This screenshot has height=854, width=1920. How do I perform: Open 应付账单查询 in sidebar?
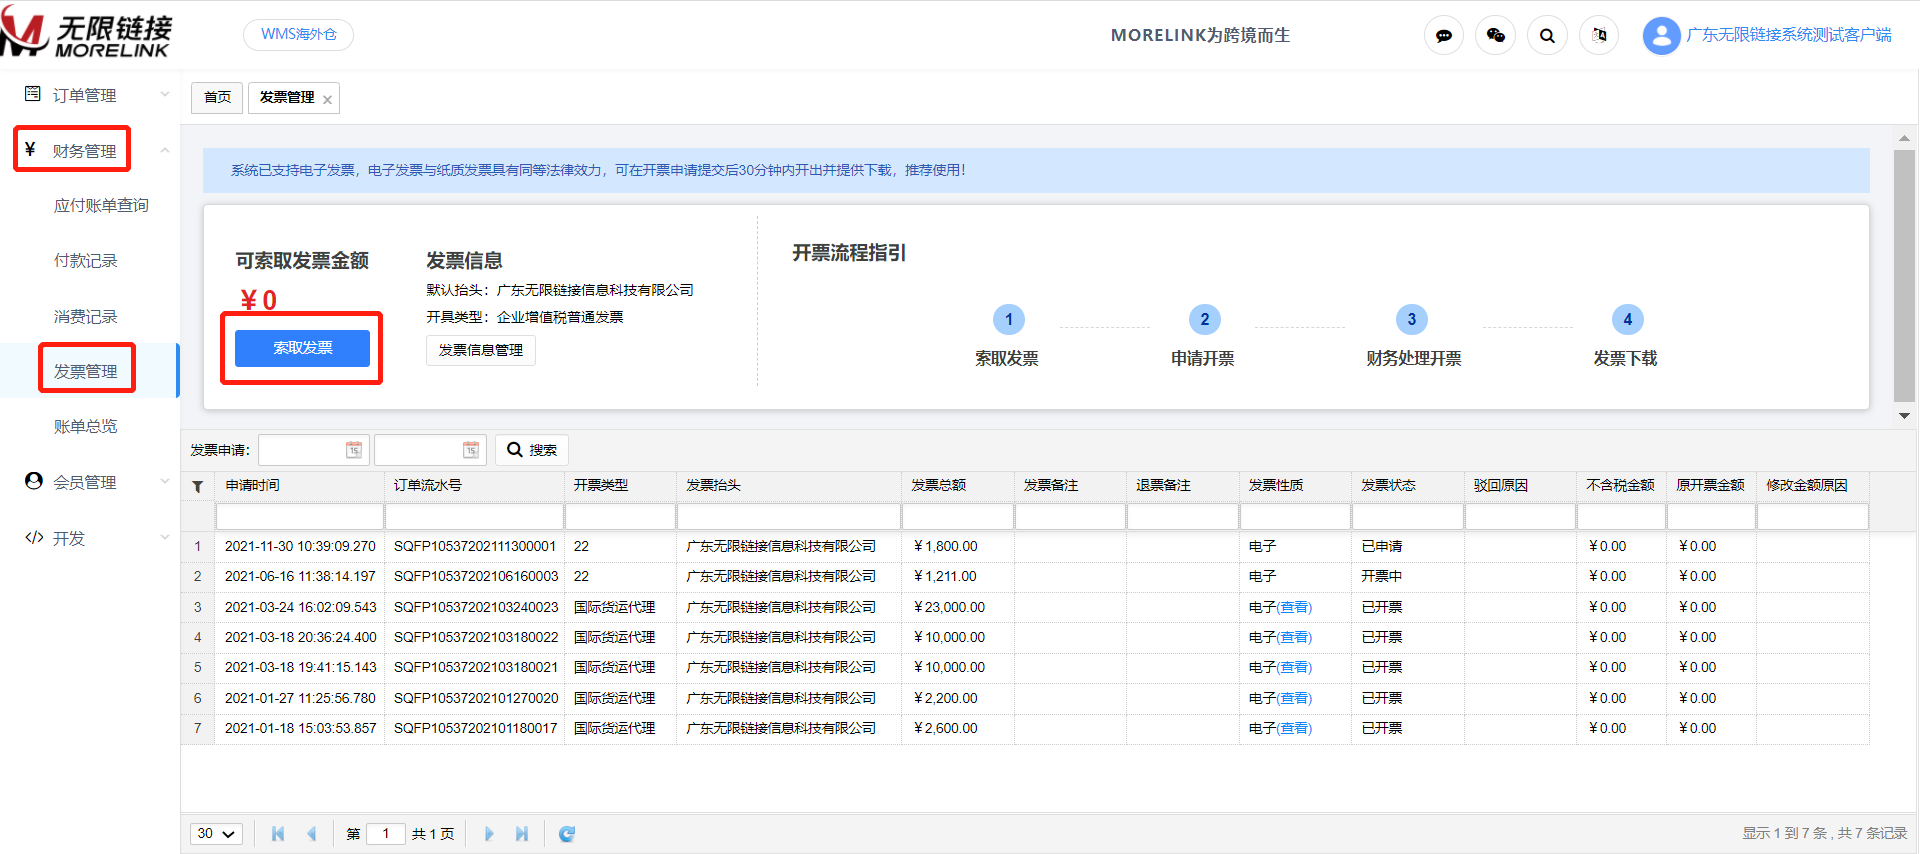pyautogui.click(x=101, y=205)
